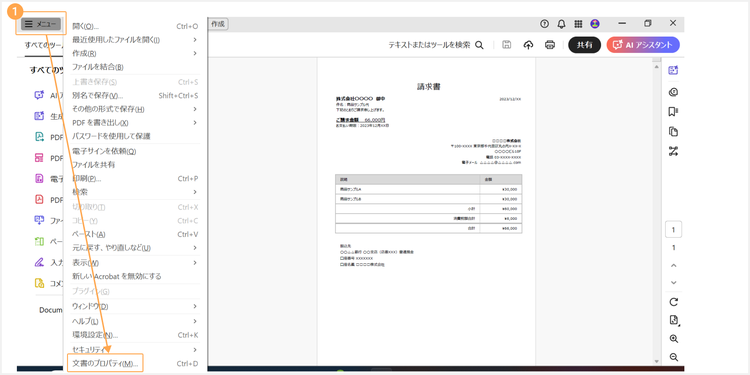This screenshot has width=750, height=375.
Task: Zoom in with the plus magnifier icon
Action: pyautogui.click(x=673, y=339)
